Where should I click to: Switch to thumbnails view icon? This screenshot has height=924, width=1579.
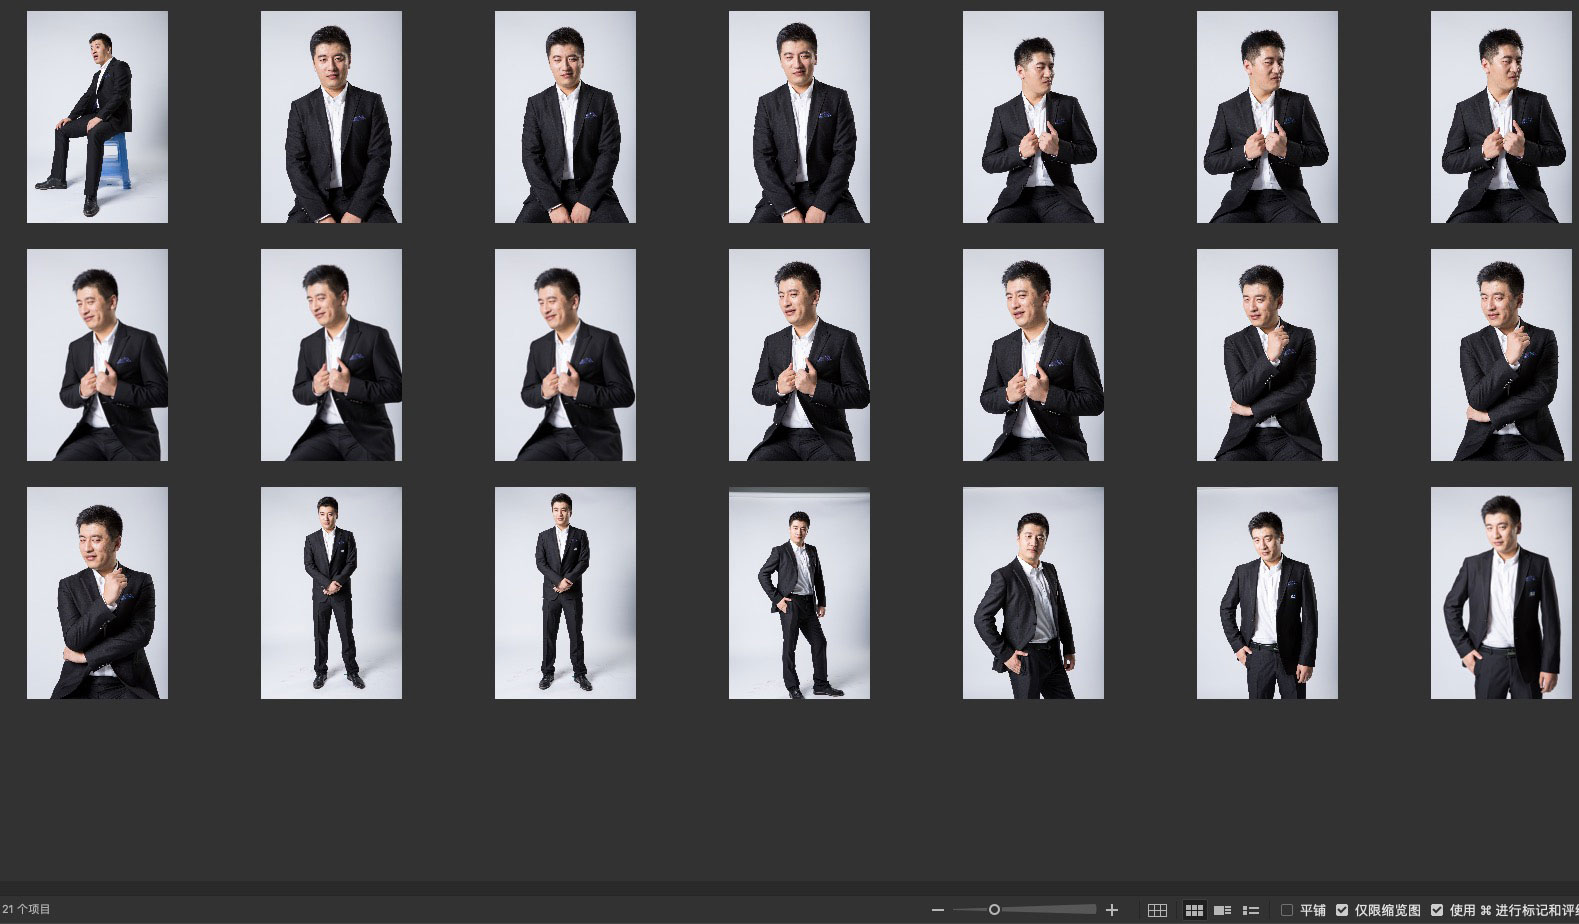click(x=1194, y=910)
